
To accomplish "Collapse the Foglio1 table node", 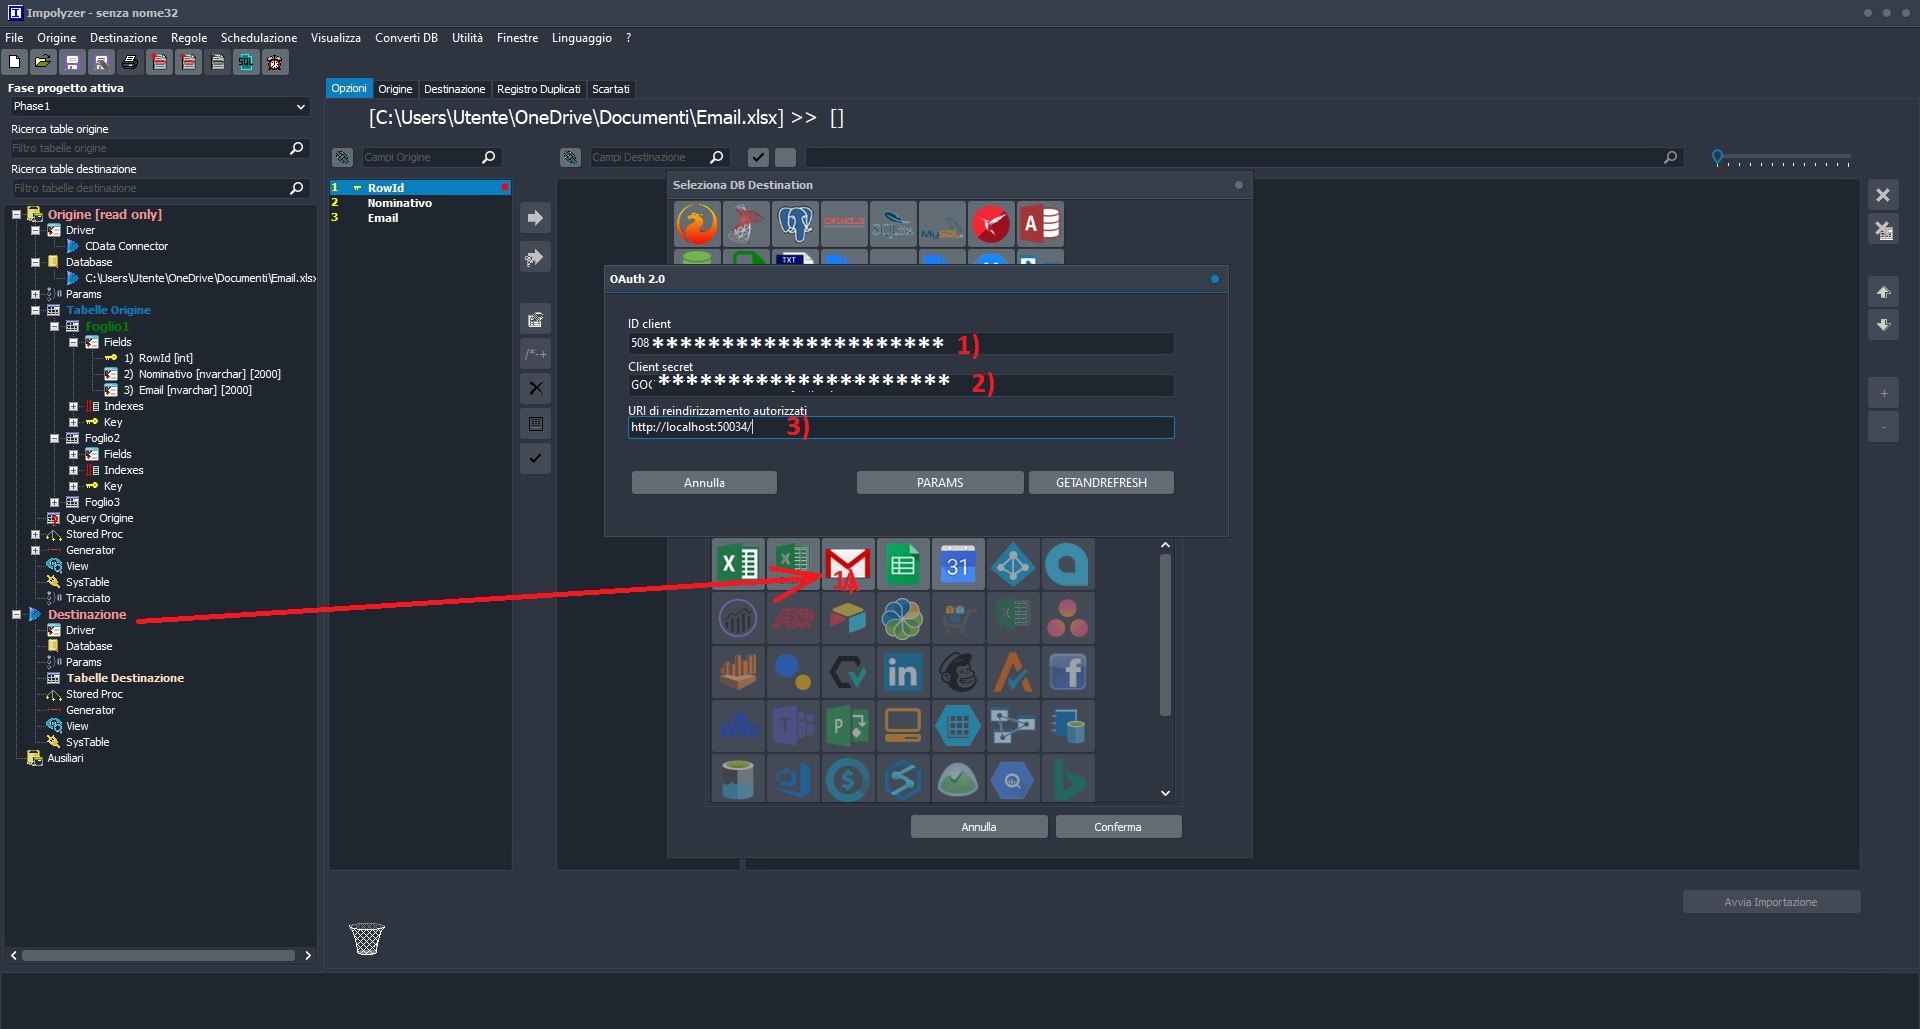I will click(x=54, y=326).
